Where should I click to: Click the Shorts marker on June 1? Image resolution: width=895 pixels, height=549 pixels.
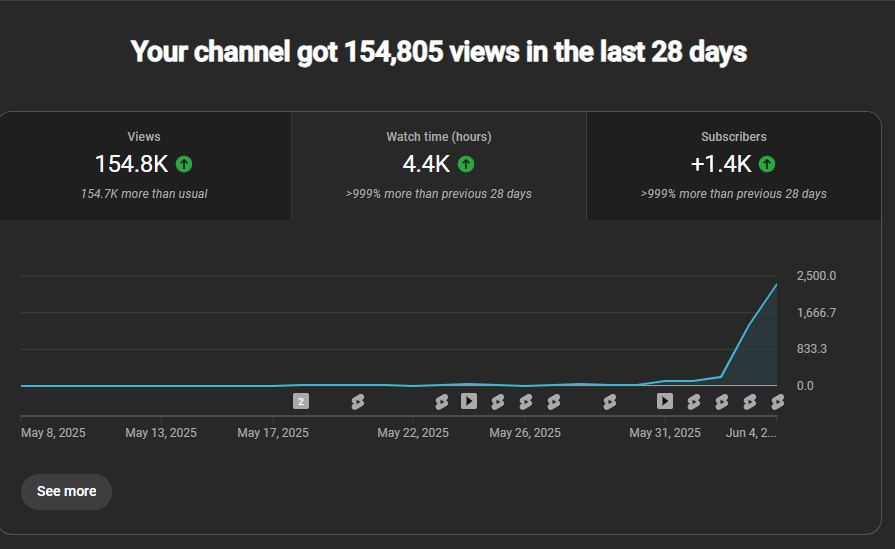[x=694, y=402]
